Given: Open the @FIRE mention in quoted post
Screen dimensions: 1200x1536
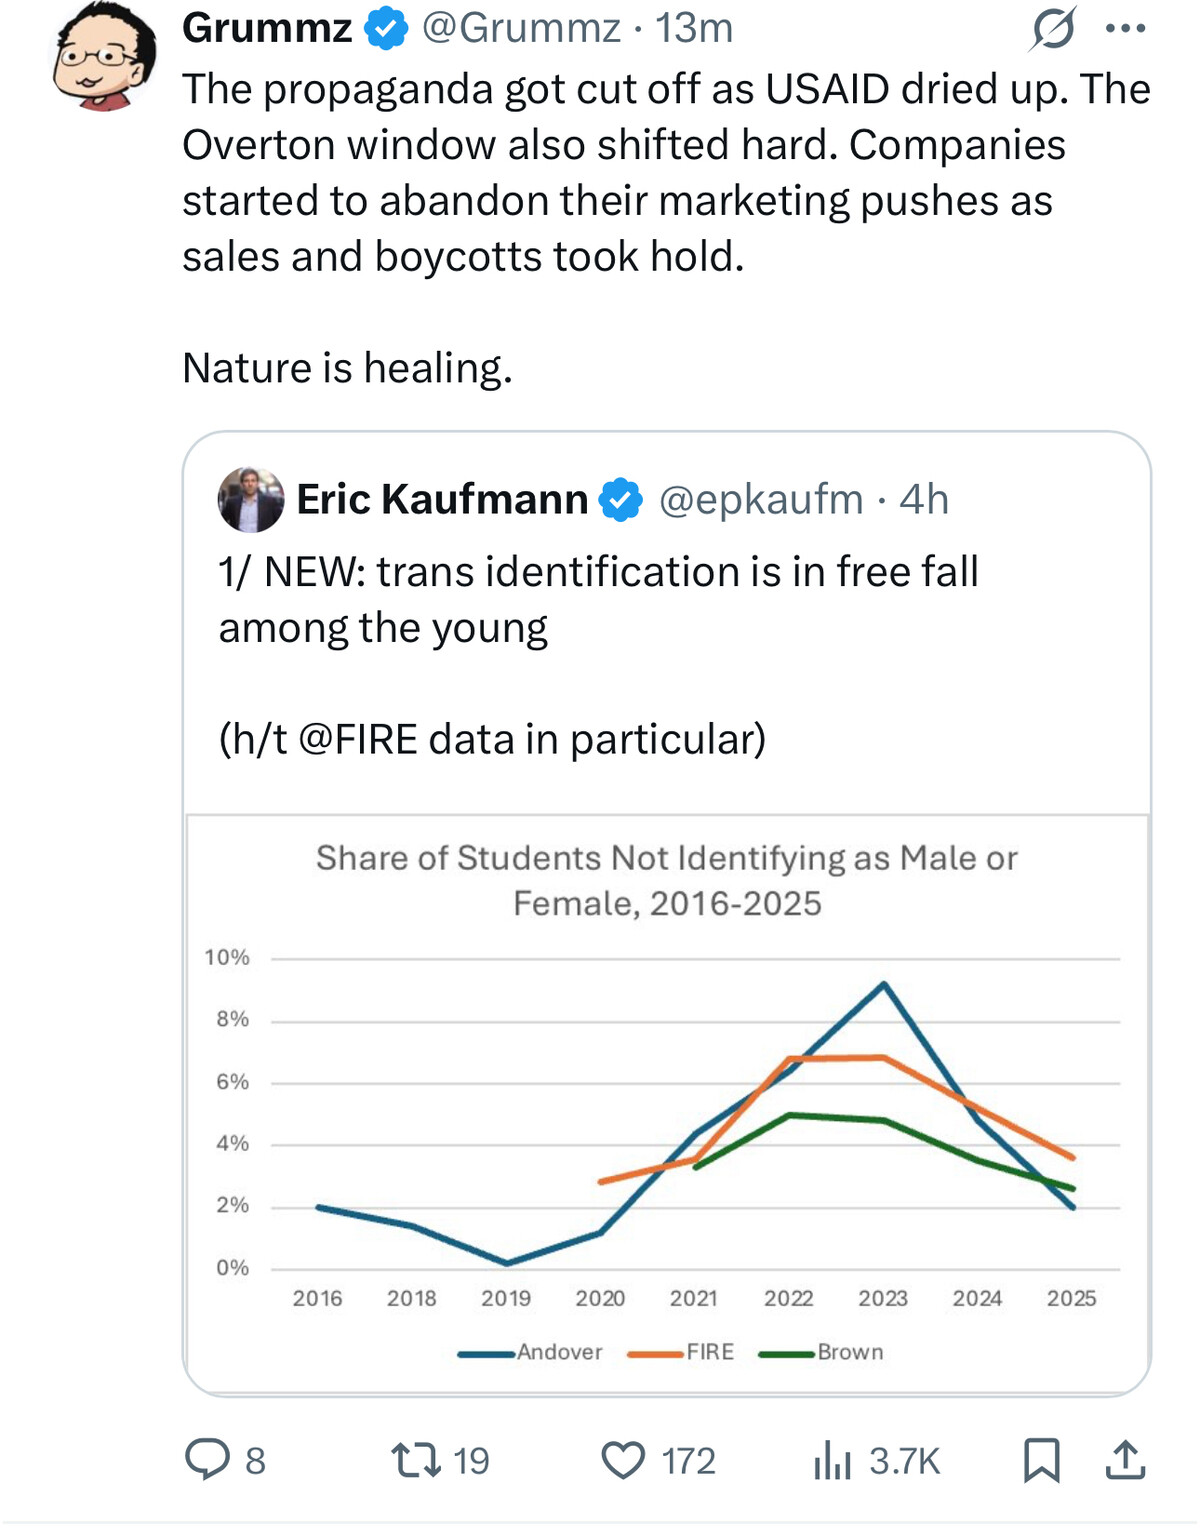Looking at the screenshot, I should 357,740.
